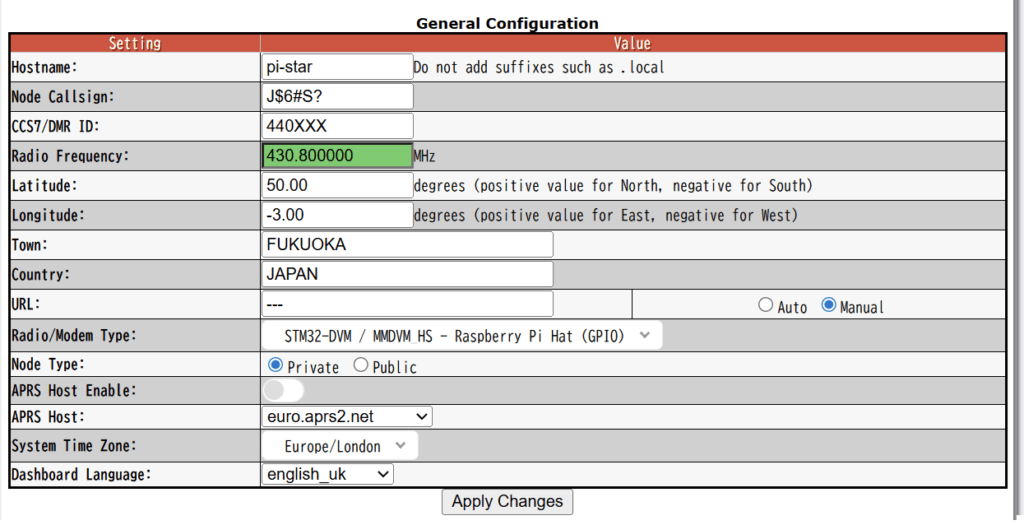Choose the Private node type option

(x=276, y=365)
